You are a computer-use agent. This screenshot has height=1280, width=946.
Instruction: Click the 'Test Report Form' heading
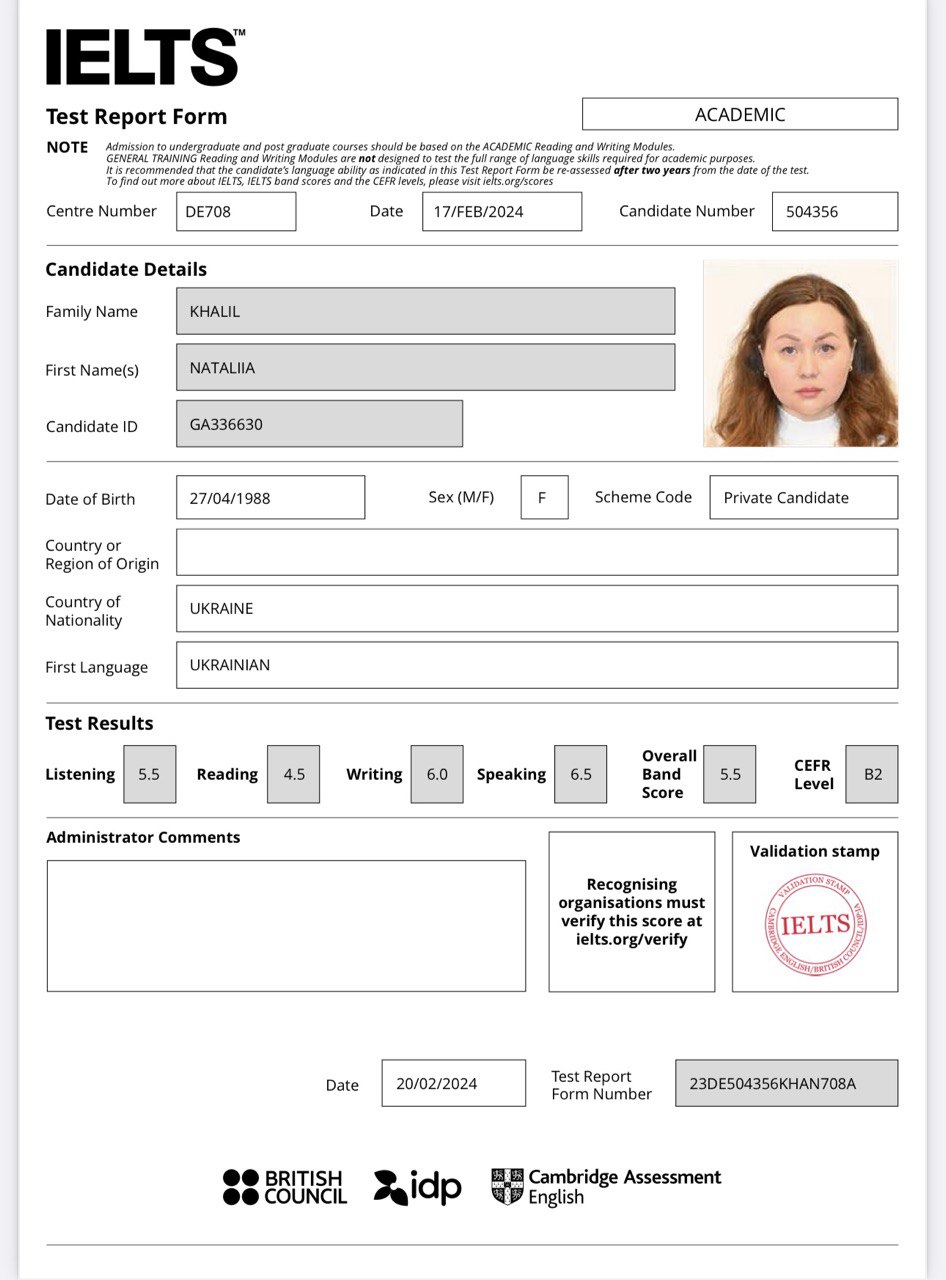coord(137,117)
